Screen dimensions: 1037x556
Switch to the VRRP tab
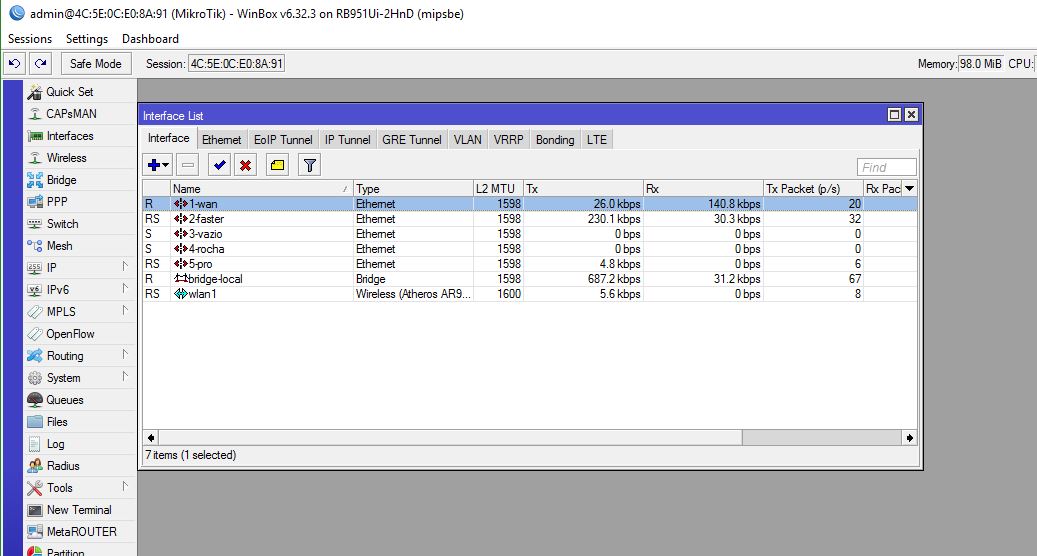pyautogui.click(x=508, y=139)
